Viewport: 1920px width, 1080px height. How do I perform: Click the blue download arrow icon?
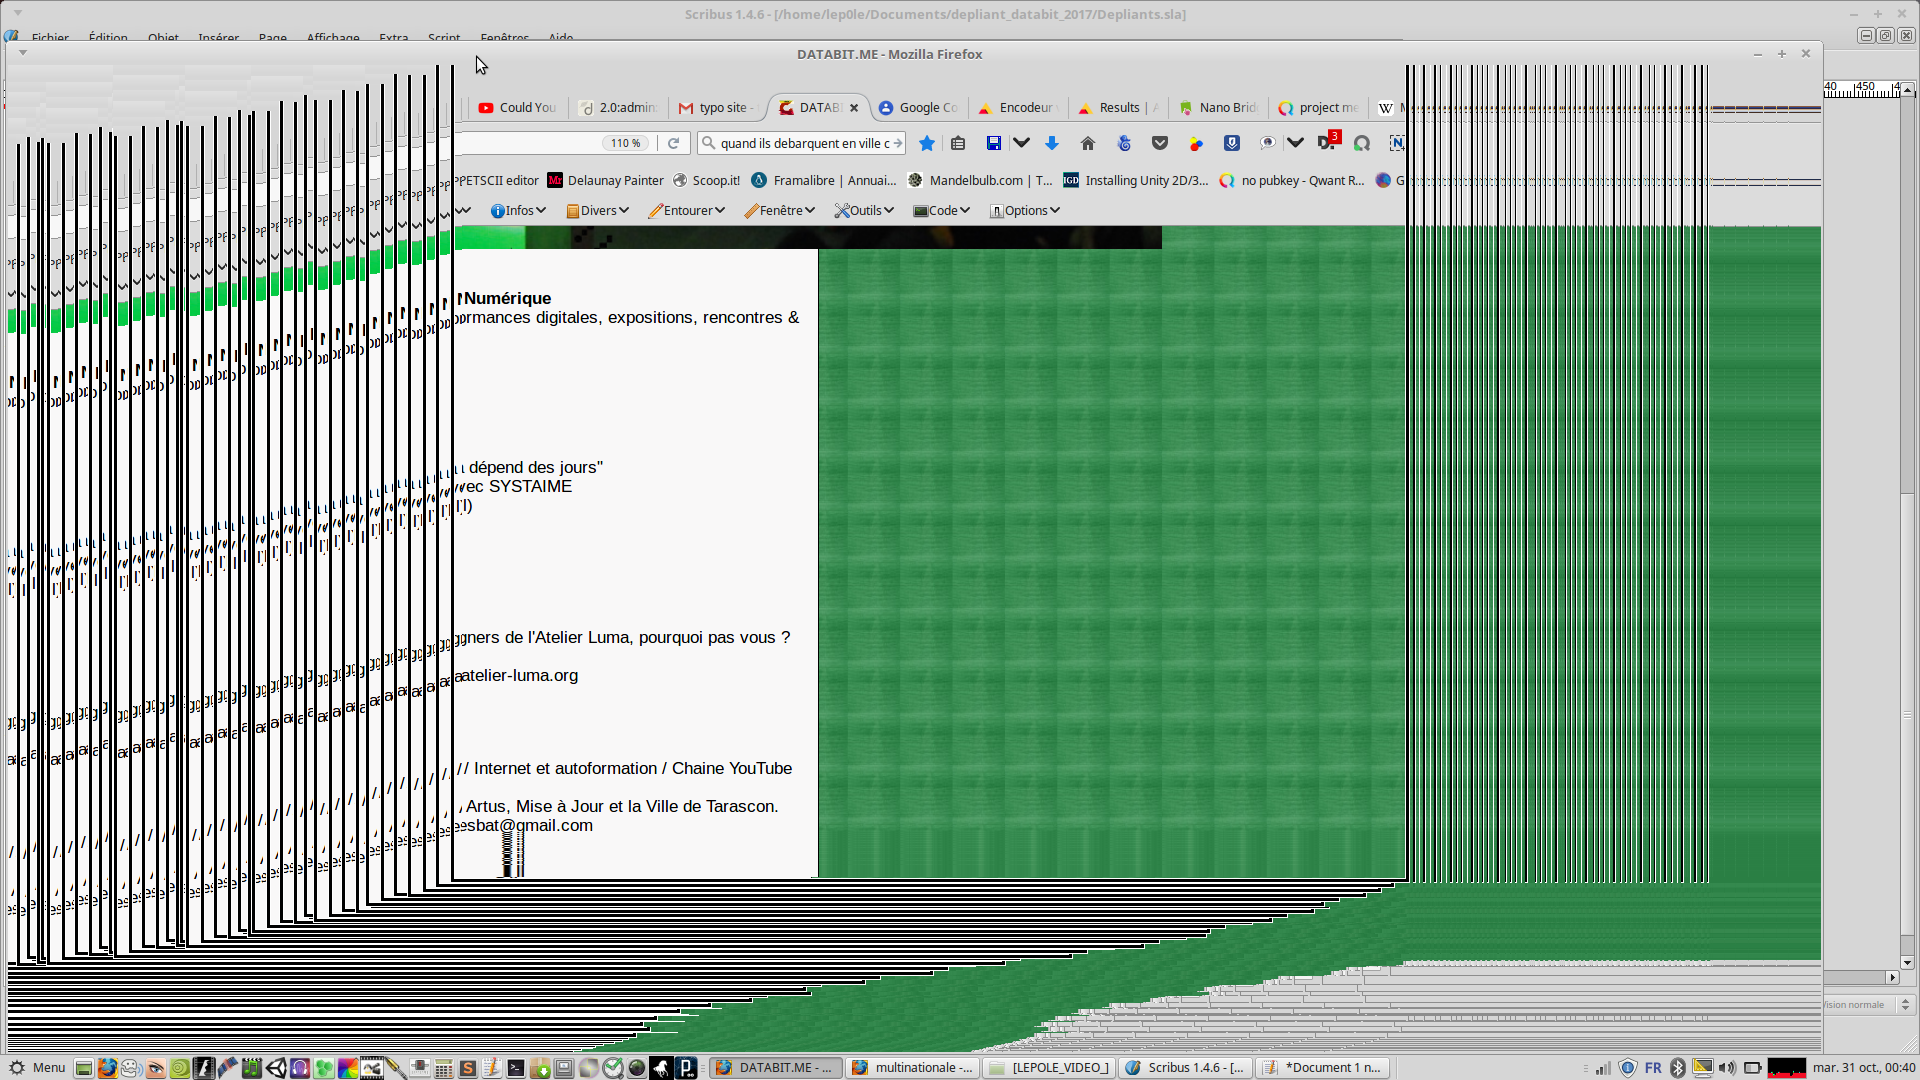click(1052, 143)
